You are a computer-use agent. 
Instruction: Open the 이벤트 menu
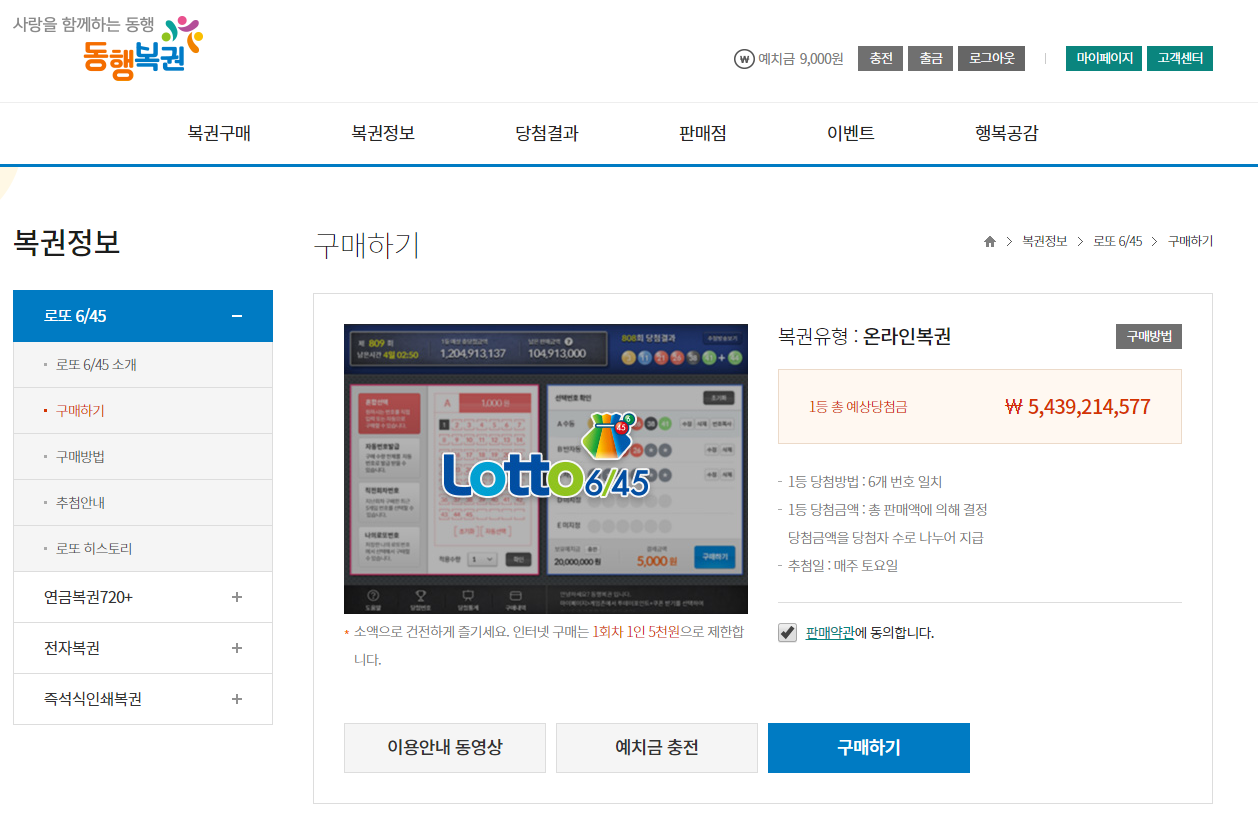coord(851,133)
